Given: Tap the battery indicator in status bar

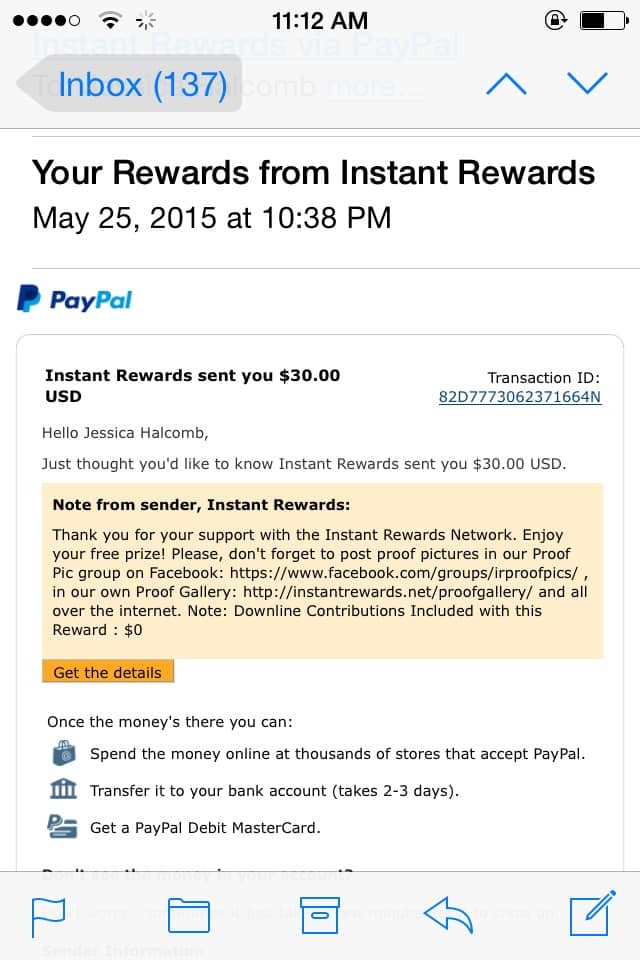Looking at the screenshot, I should click(604, 21).
